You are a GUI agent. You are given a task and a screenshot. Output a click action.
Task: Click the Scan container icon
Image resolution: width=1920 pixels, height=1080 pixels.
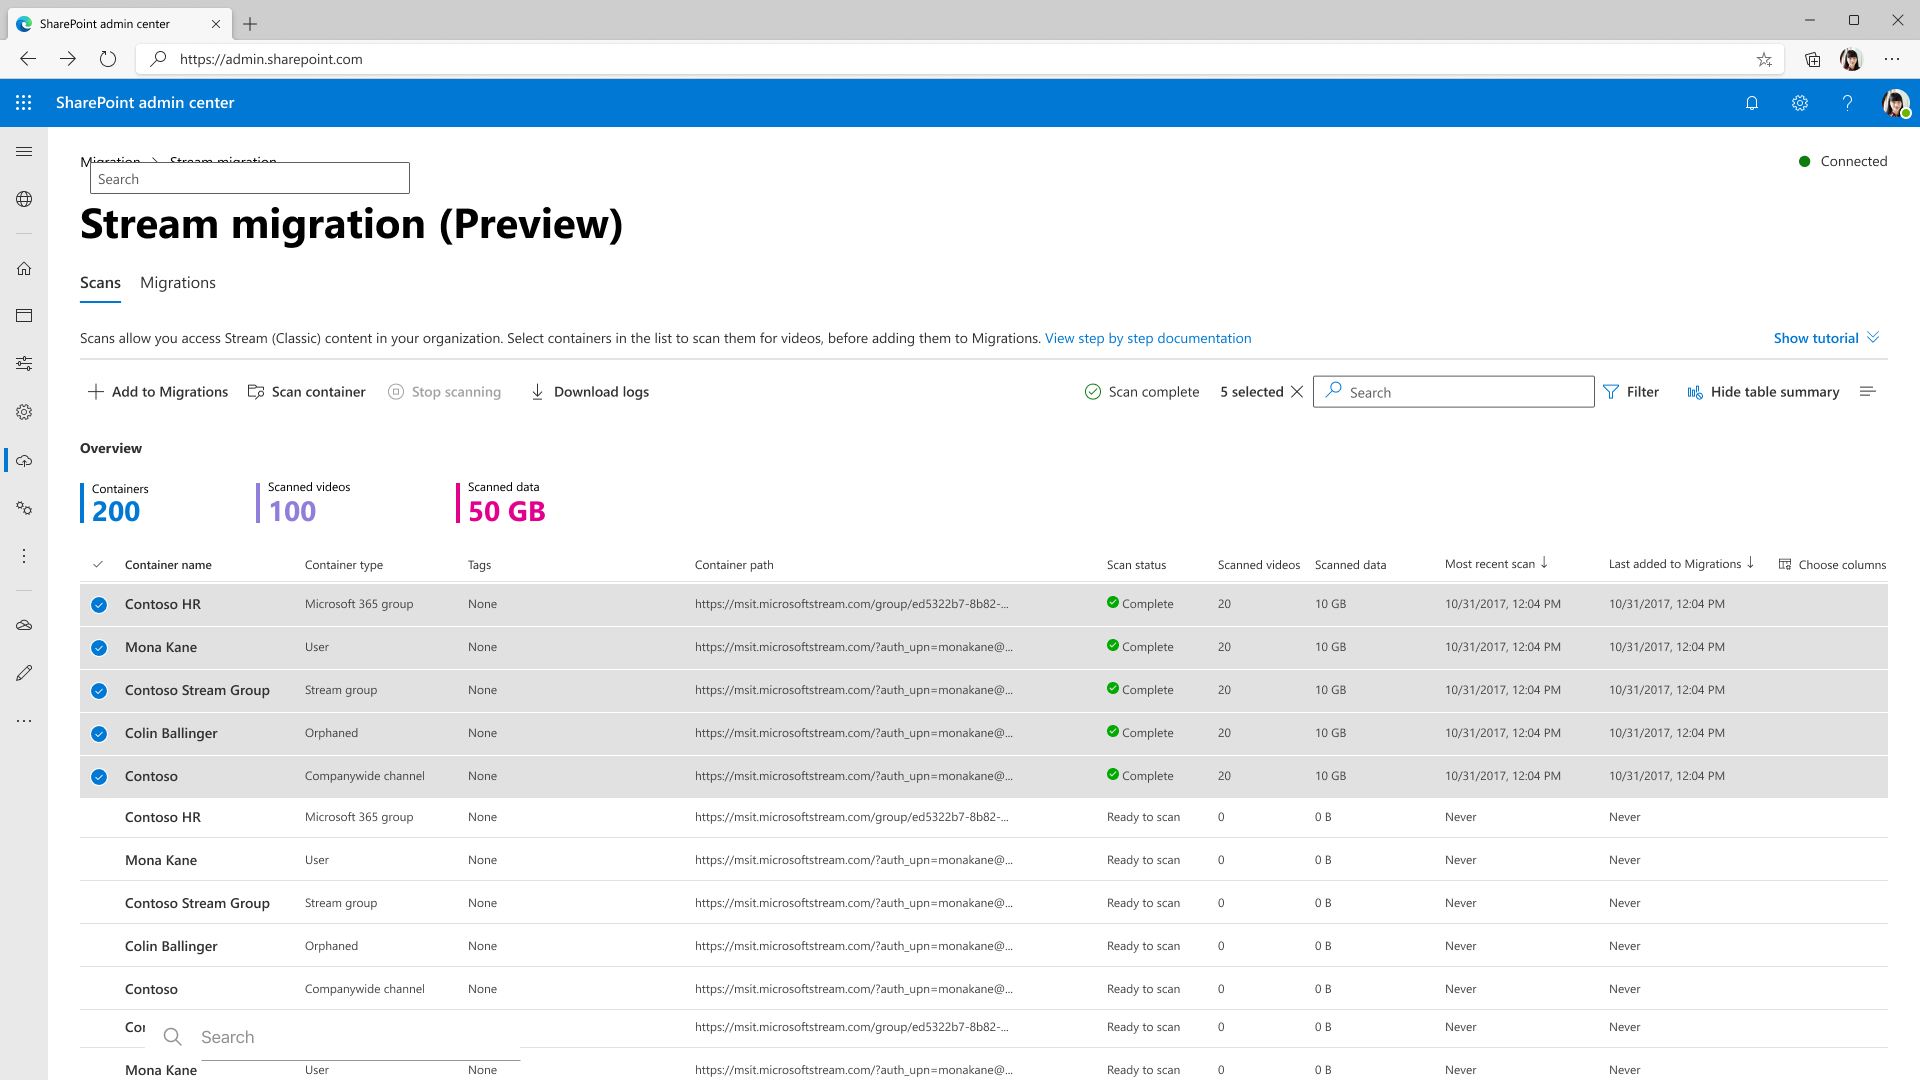pyautogui.click(x=257, y=392)
